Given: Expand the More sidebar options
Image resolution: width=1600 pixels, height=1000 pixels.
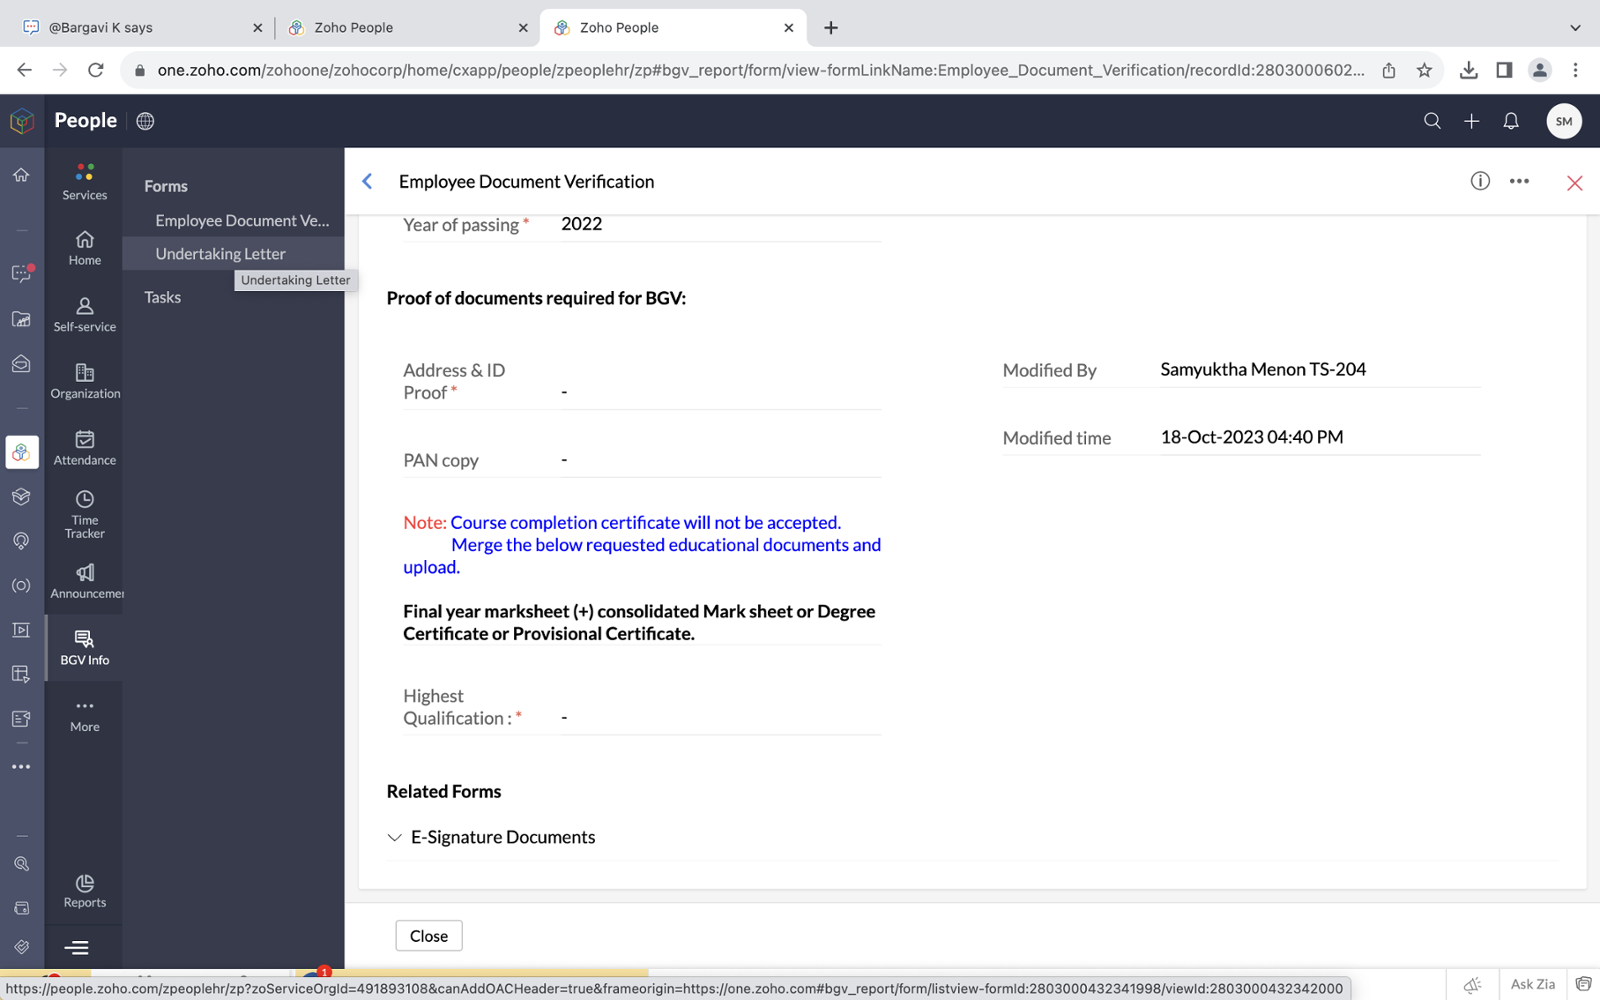Looking at the screenshot, I should pyautogui.click(x=84, y=714).
